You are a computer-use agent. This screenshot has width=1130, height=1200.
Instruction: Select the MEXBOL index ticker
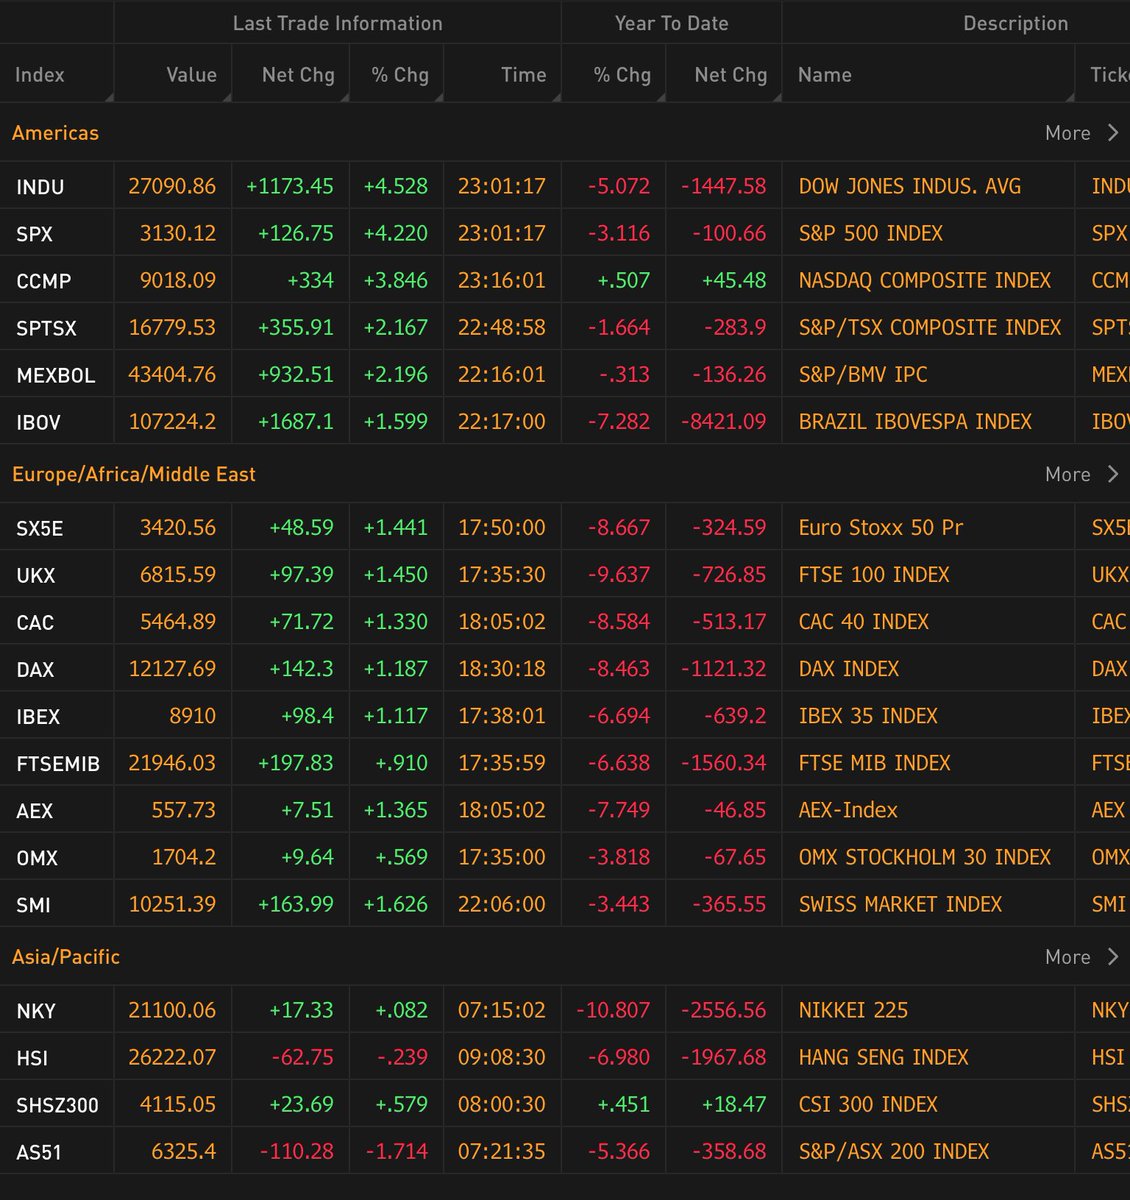click(56, 375)
